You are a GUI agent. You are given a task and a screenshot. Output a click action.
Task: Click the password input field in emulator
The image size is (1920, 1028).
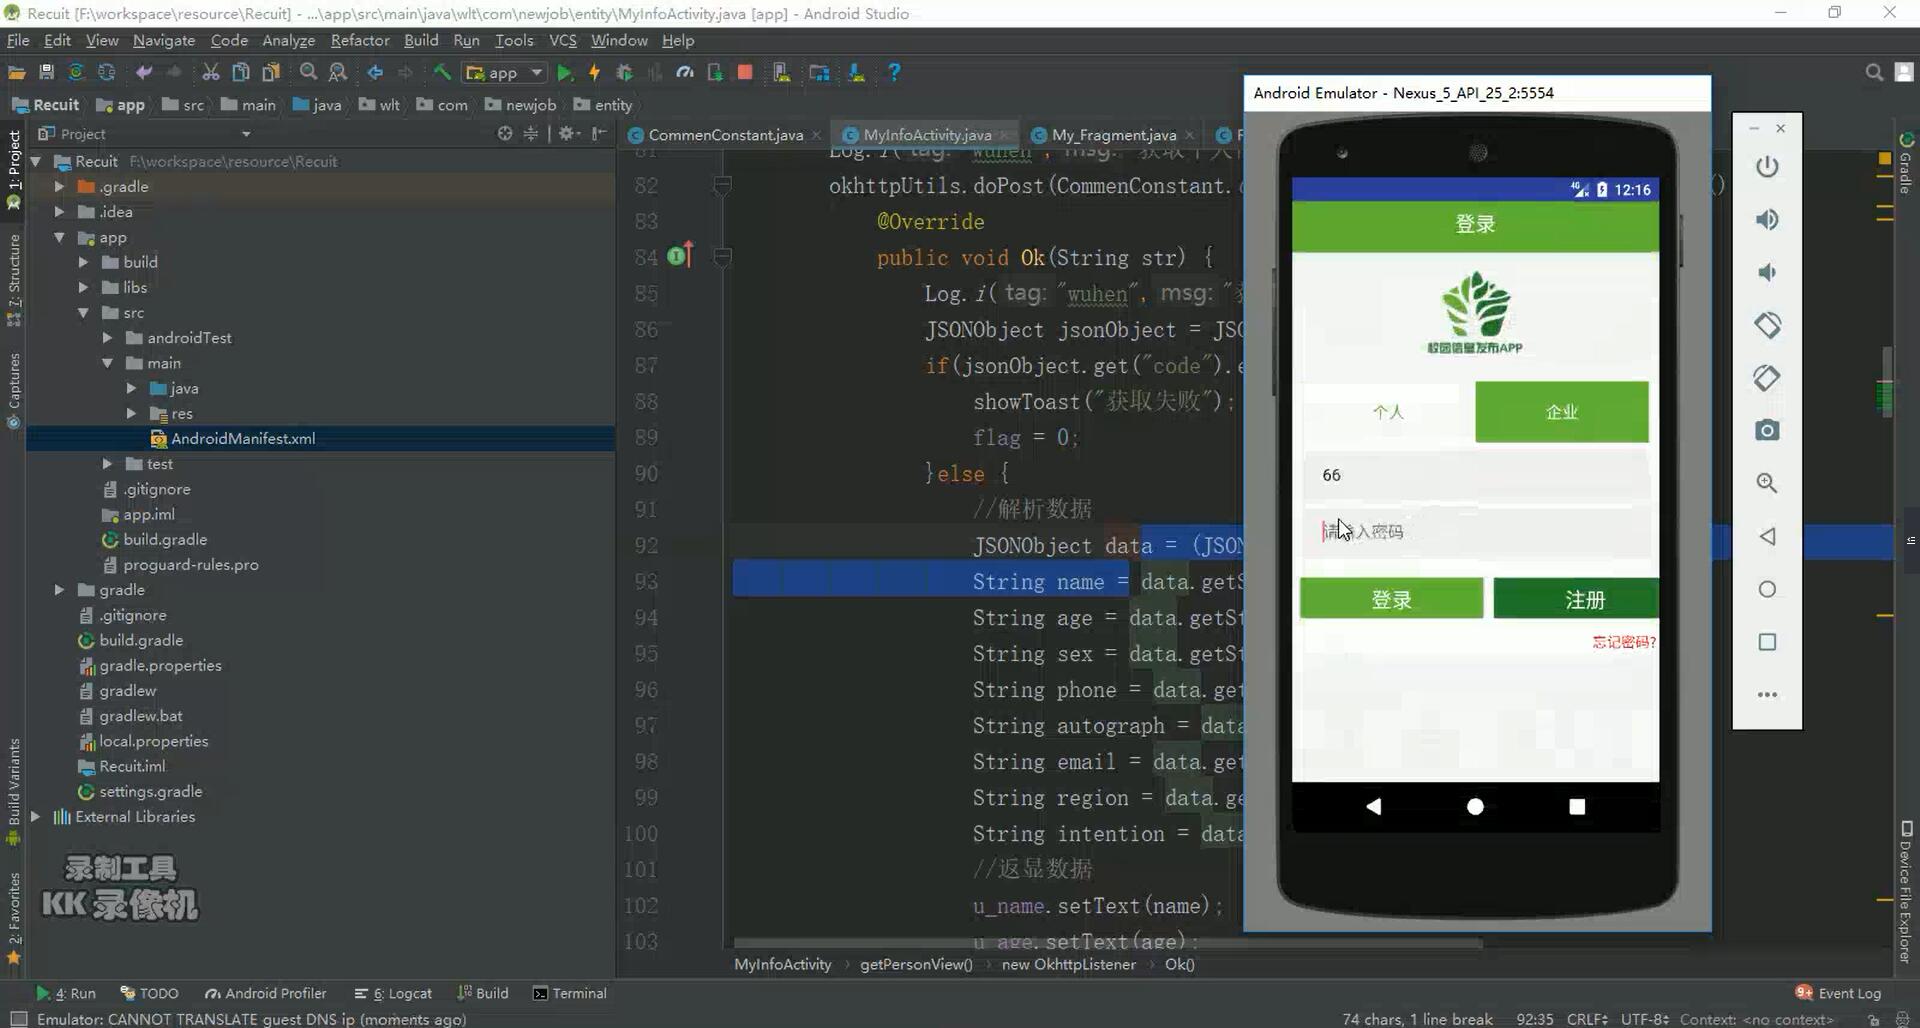click(x=1476, y=531)
